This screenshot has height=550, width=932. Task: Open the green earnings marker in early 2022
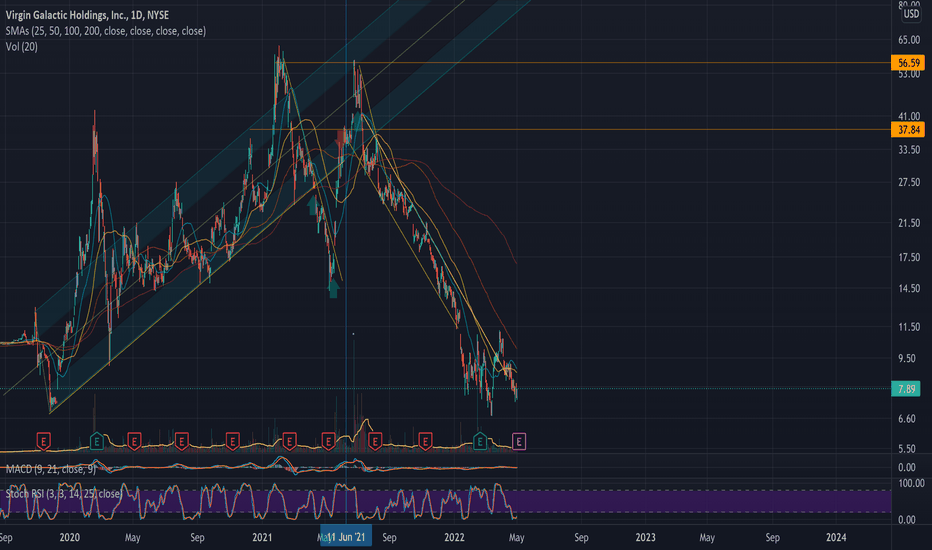point(480,442)
